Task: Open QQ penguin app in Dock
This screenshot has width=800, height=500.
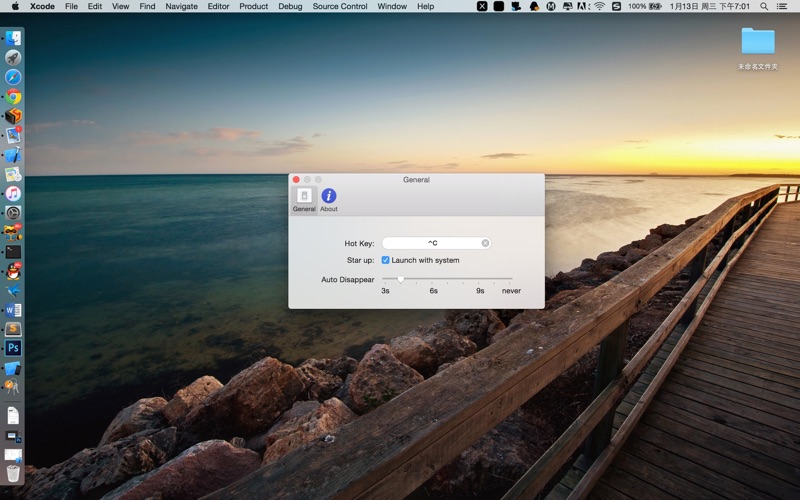Action: pos(13,271)
